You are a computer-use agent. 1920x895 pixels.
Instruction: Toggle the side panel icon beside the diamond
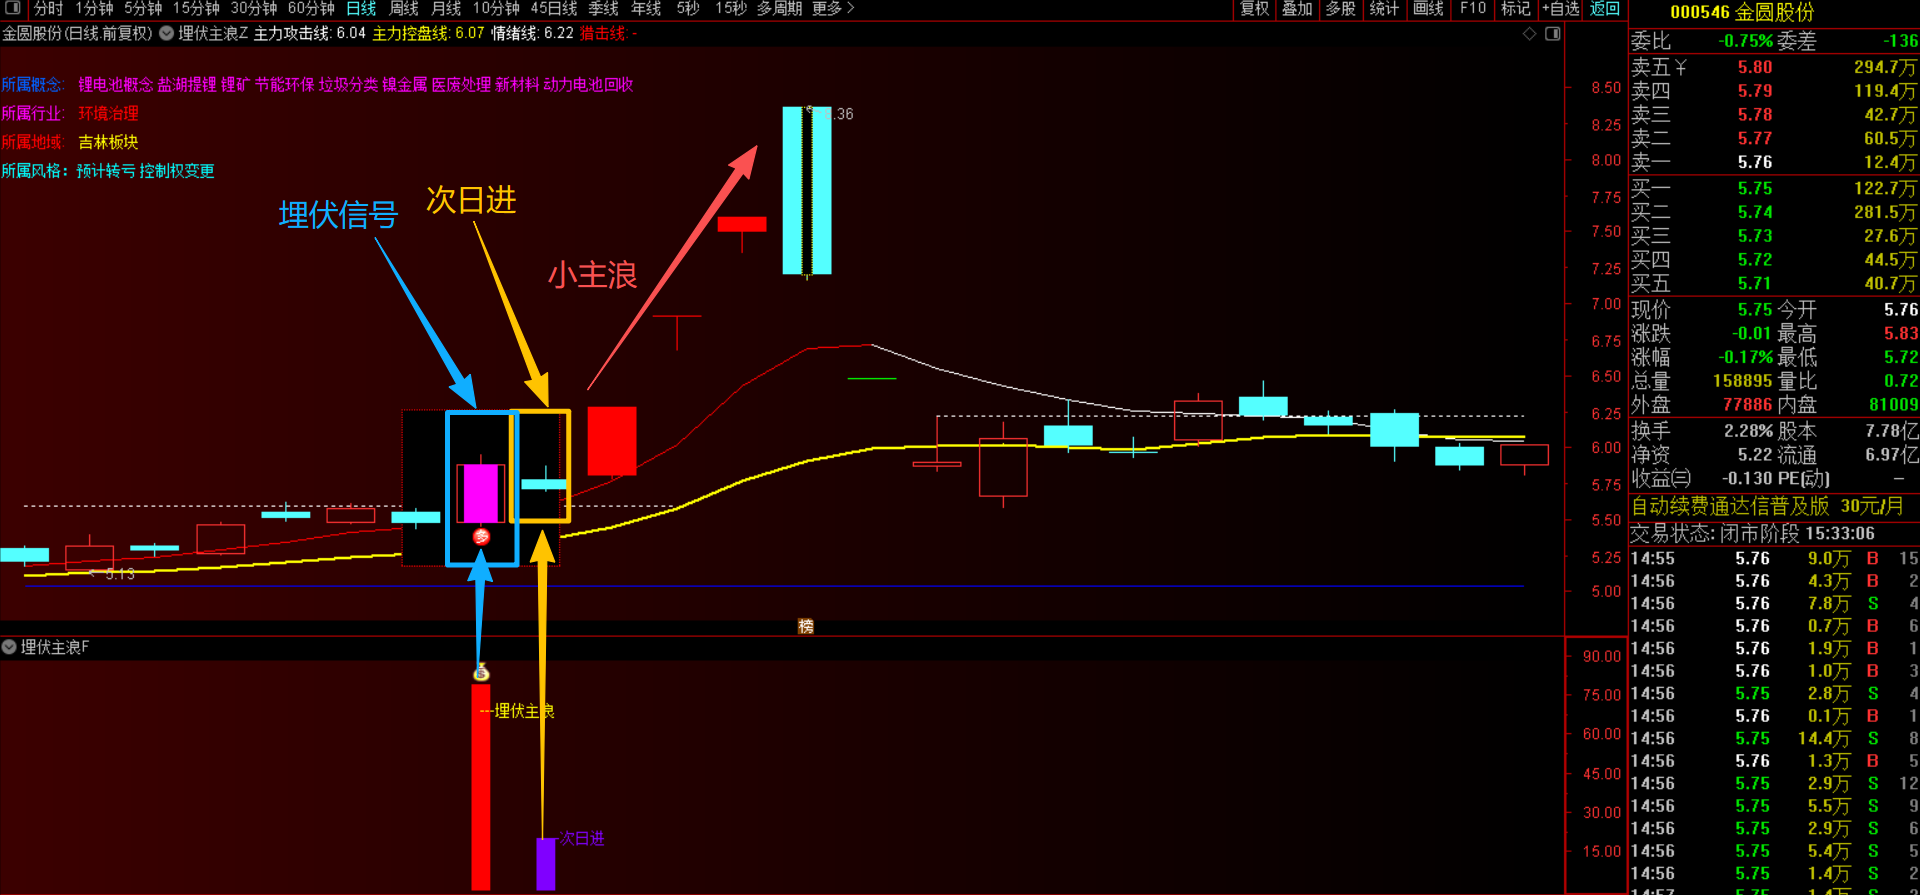click(1553, 34)
